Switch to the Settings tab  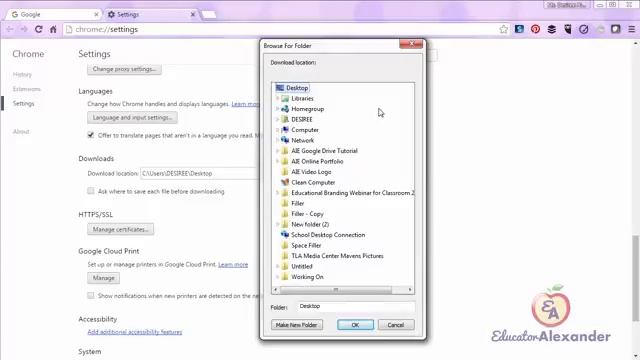coord(150,14)
